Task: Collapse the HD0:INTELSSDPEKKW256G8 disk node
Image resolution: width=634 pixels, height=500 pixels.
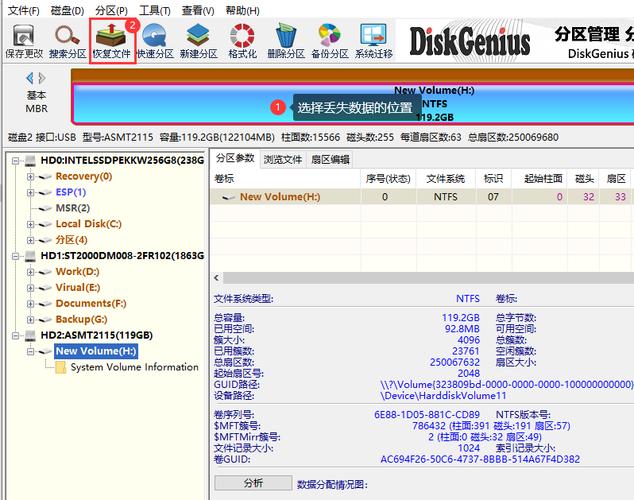Action: pyautogui.click(x=15, y=161)
